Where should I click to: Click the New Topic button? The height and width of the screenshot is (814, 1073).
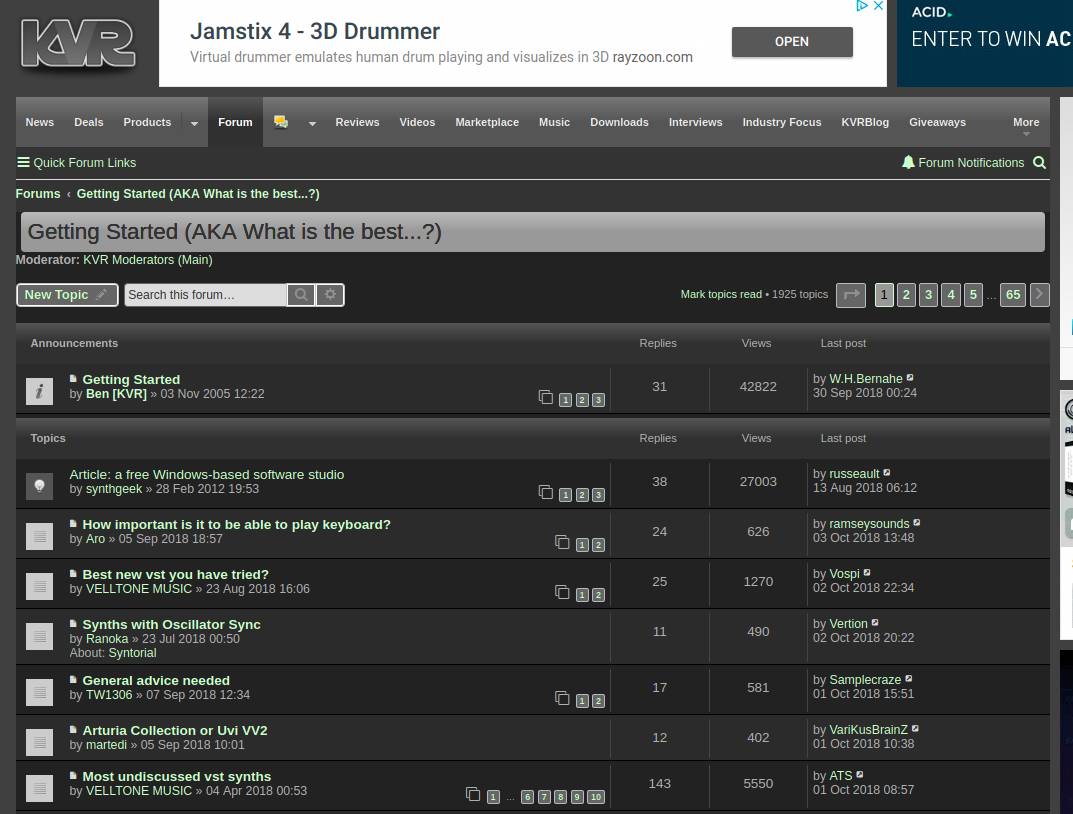coord(67,295)
